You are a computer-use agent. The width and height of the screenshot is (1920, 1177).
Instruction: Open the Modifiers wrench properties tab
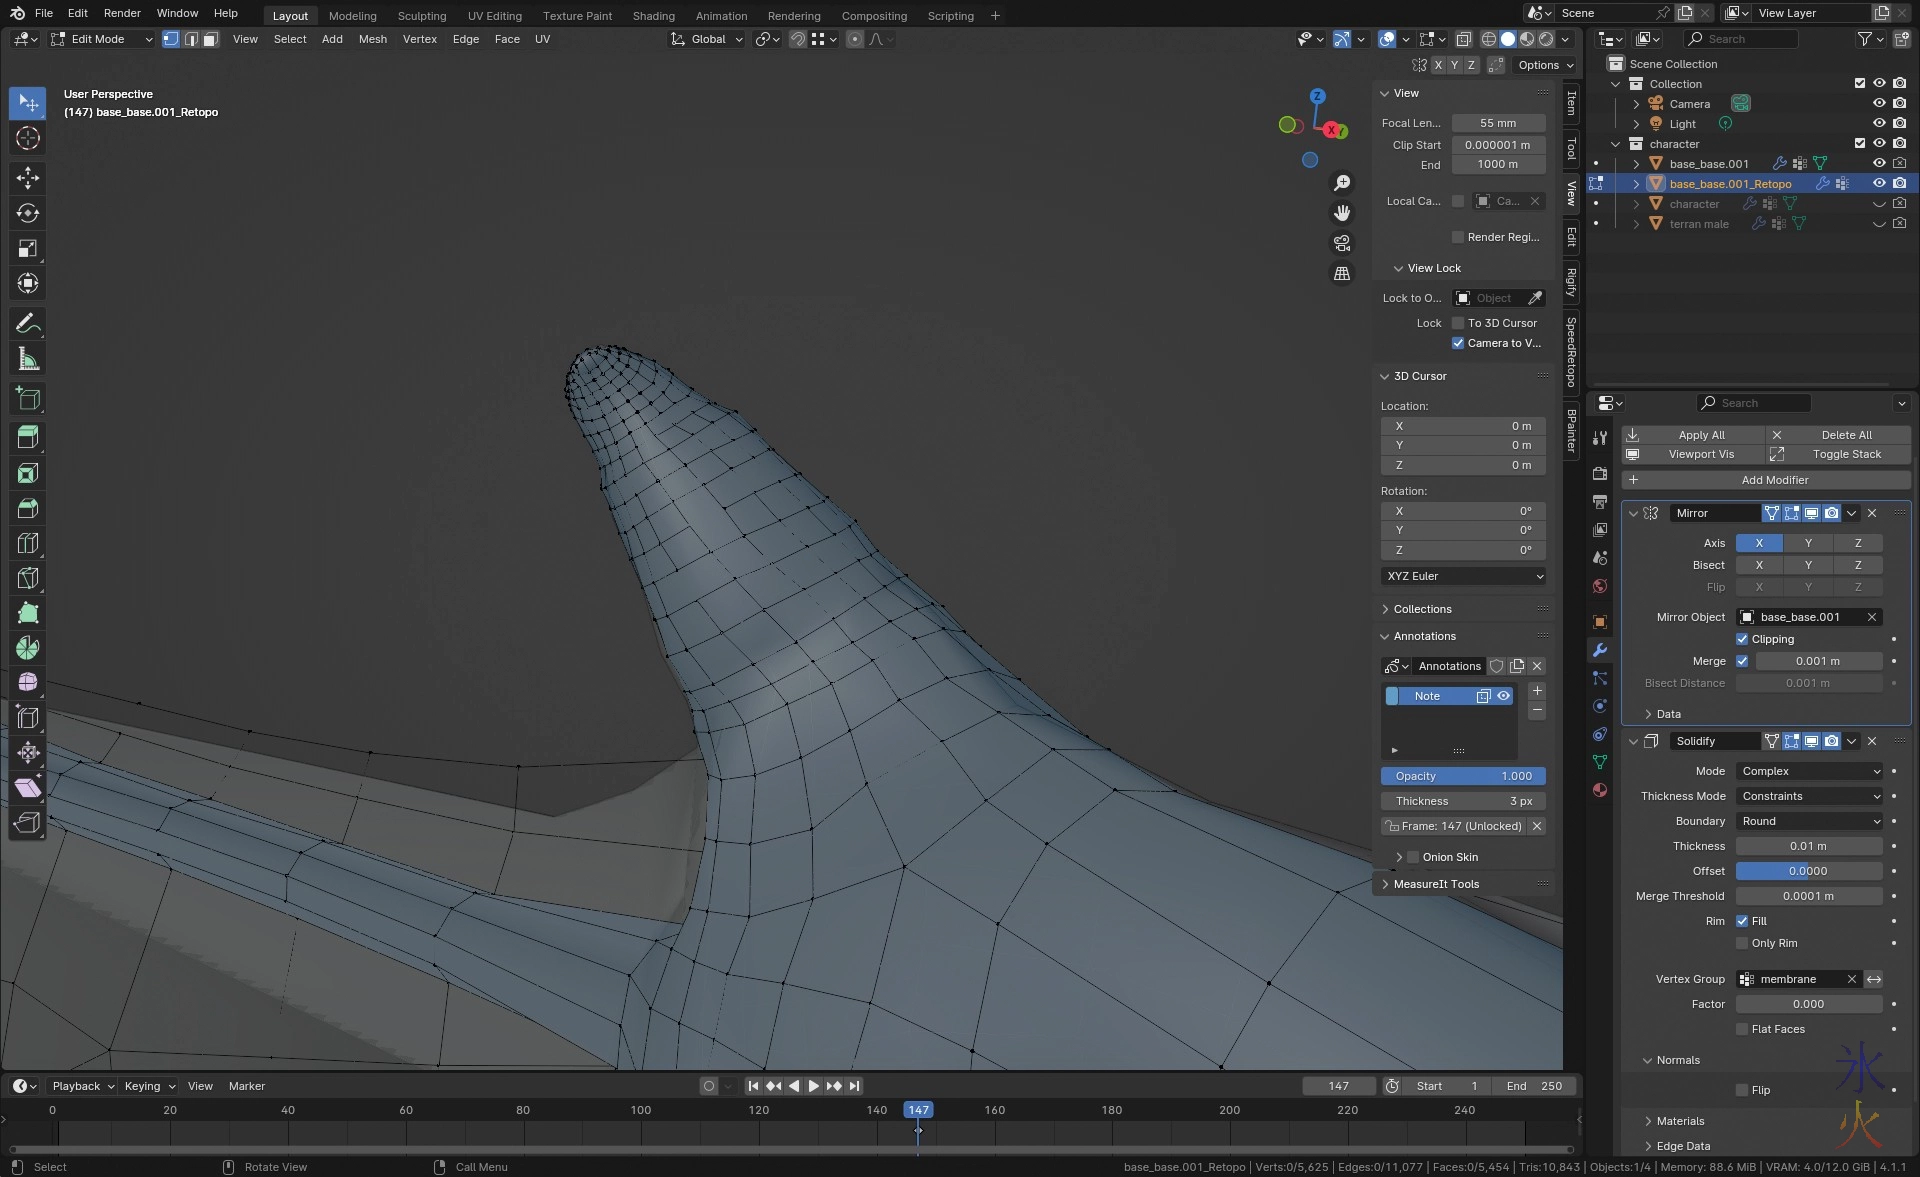click(1600, 650)
